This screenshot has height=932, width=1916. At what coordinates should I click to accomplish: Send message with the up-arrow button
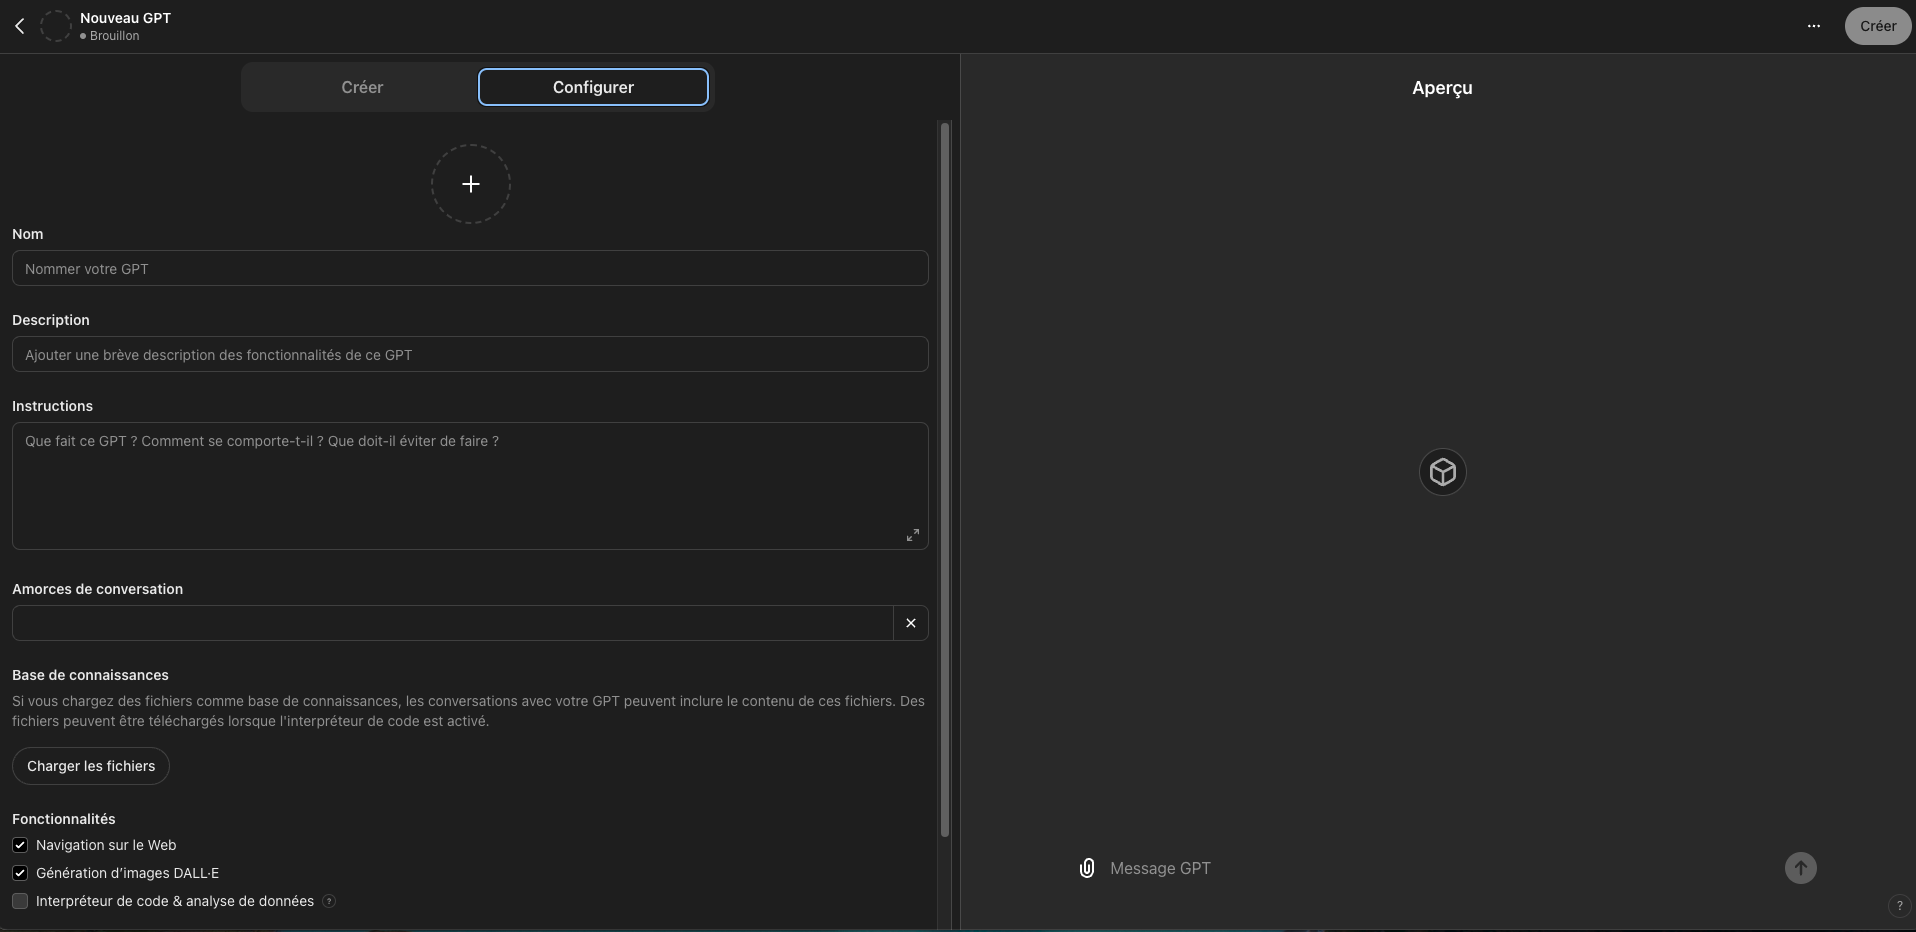[1801, 868]
